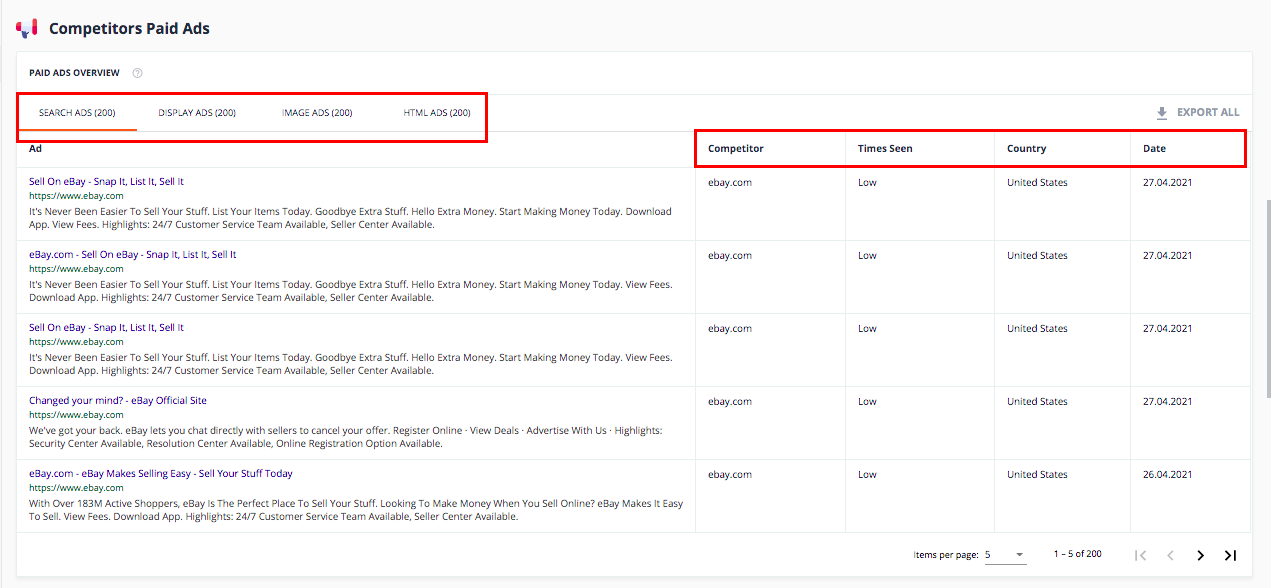The height and width of the screenshot is (588, 1271).
Task: Click the date 26.04.2021
Action: pyautogui.click(x=1168, y=474)
